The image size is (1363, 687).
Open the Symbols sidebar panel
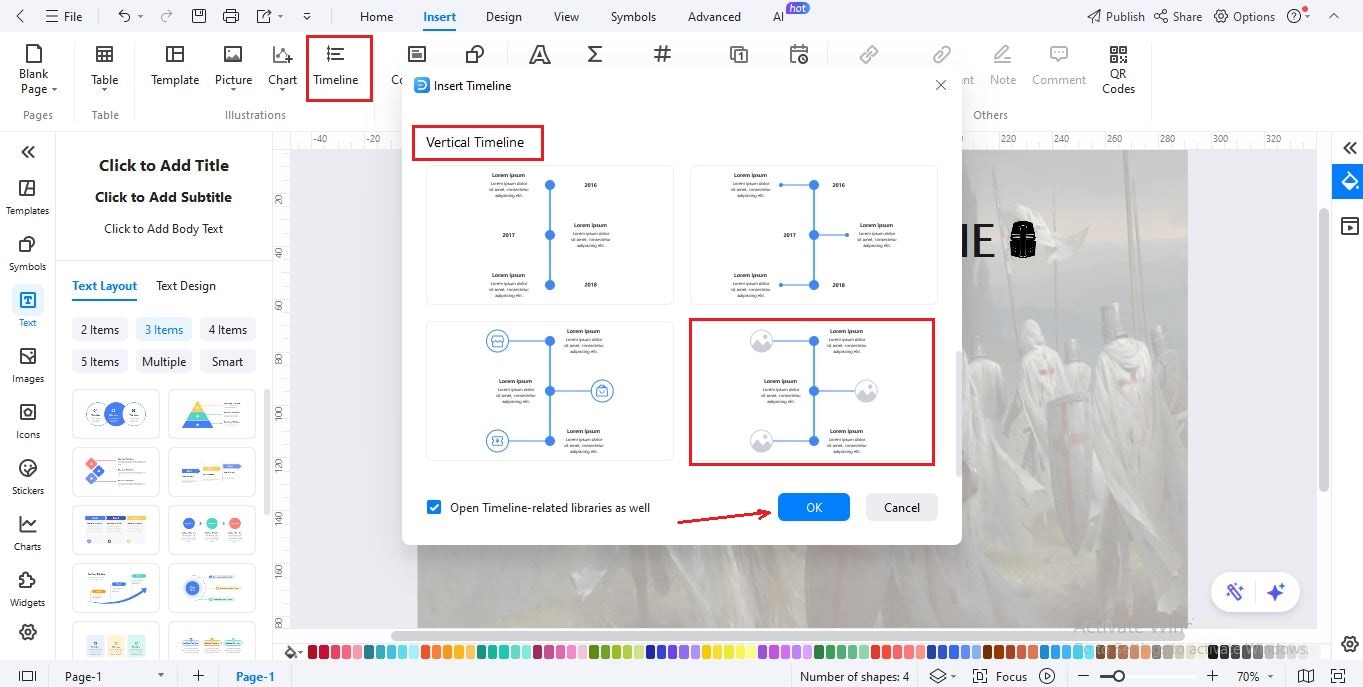pyautogui.click(x=28, y=253)
